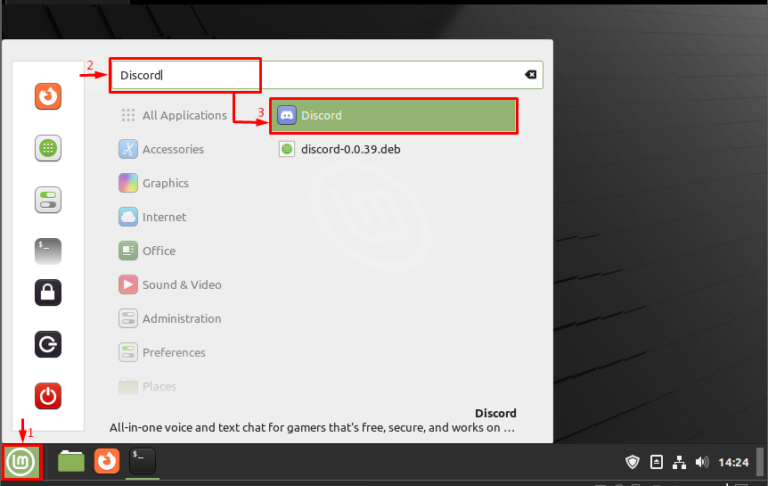The height and width of the screenshot is (486, 768).
Task: Open Terminal from the favorites sidebar
Action: [48, 251]
